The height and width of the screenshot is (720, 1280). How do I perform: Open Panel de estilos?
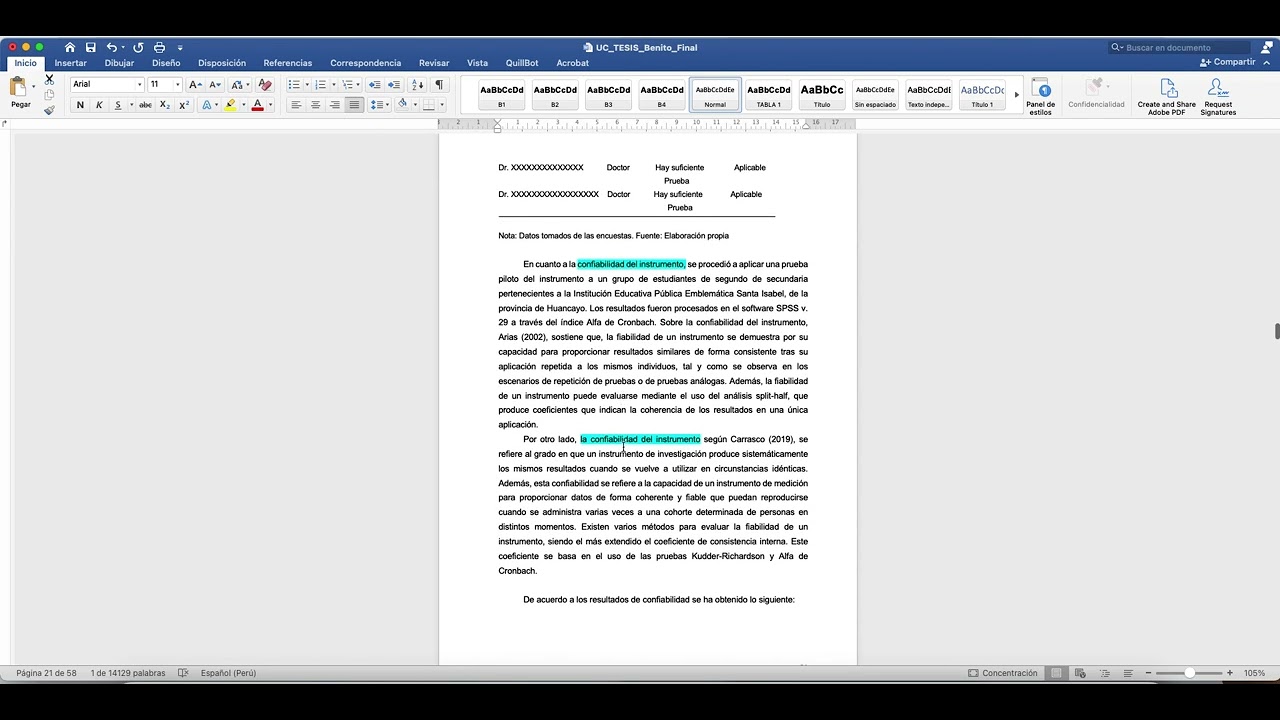click(1040, 97)
